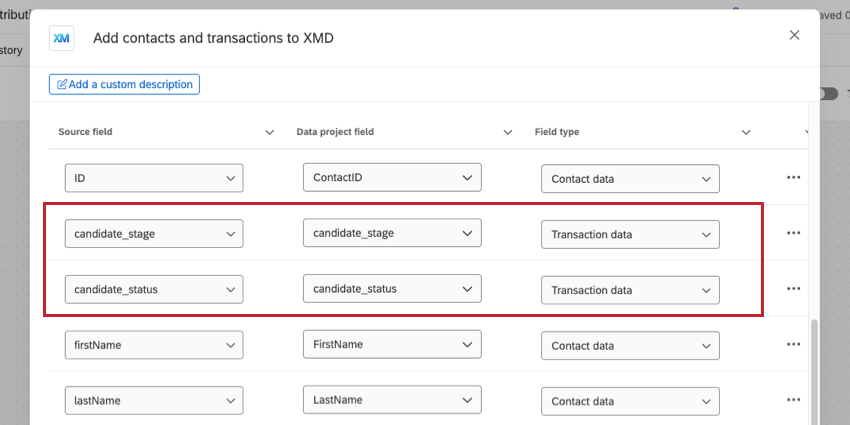The image size is (850, 425).
Task: Open the FirstName data project dropdown
Action: pos(392,345)
